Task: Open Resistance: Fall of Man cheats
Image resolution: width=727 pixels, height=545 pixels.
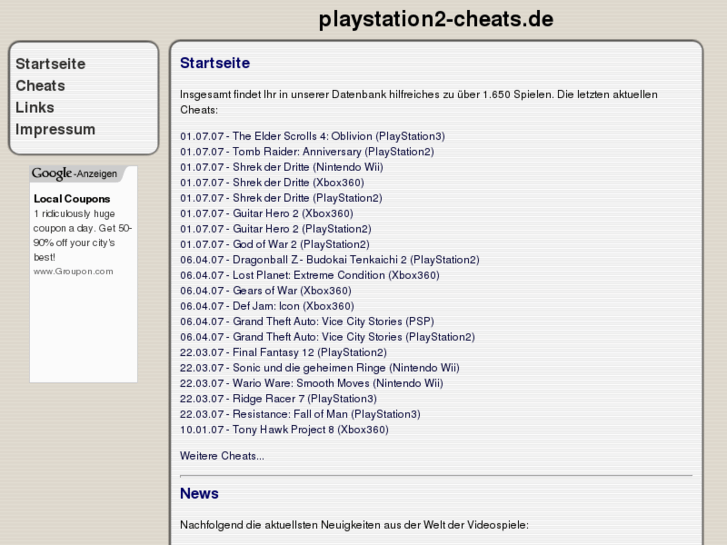Action: [x=300, y=414]
